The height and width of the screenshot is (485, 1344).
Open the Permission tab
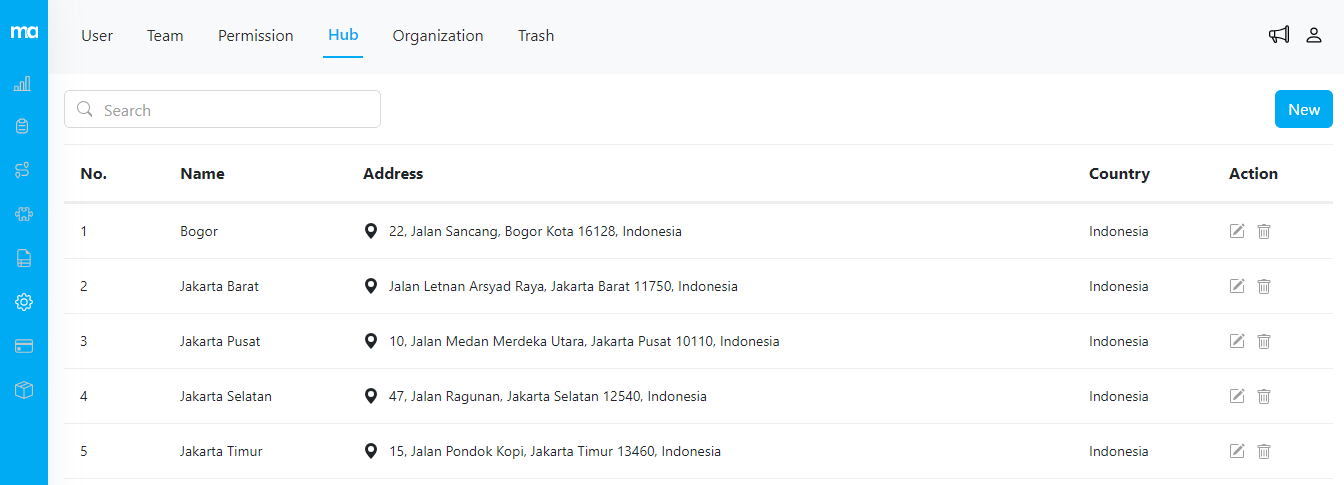[x=256, y=36]
